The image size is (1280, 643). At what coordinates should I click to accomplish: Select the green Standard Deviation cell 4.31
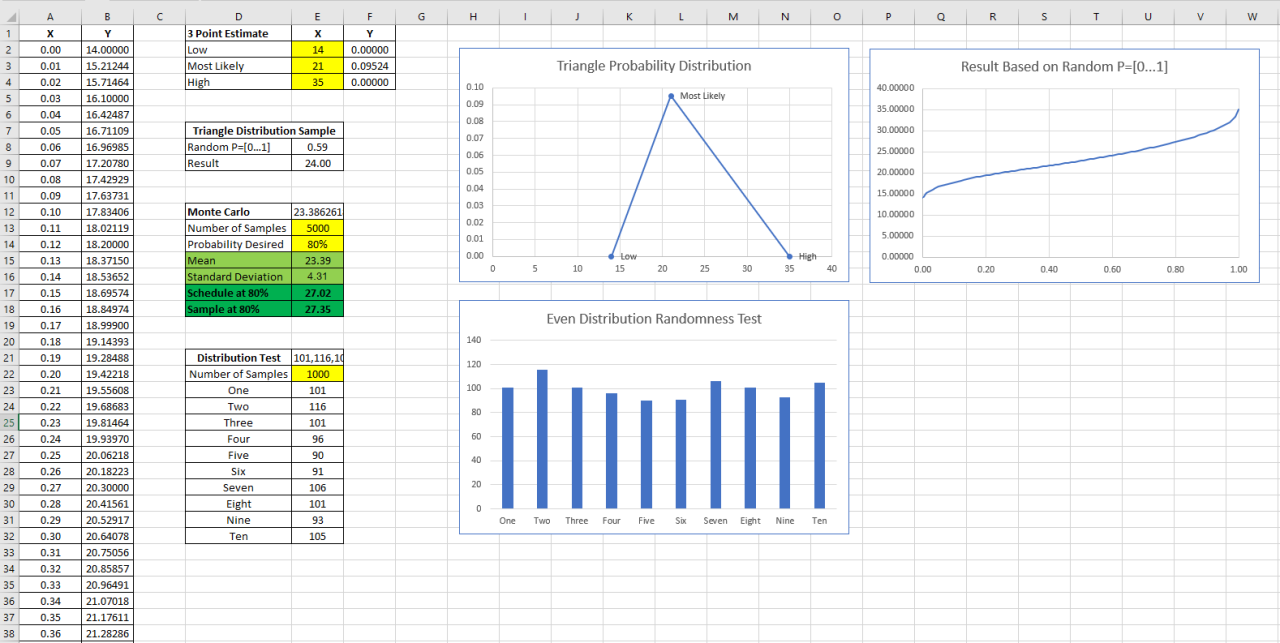[x=317, y=276]
